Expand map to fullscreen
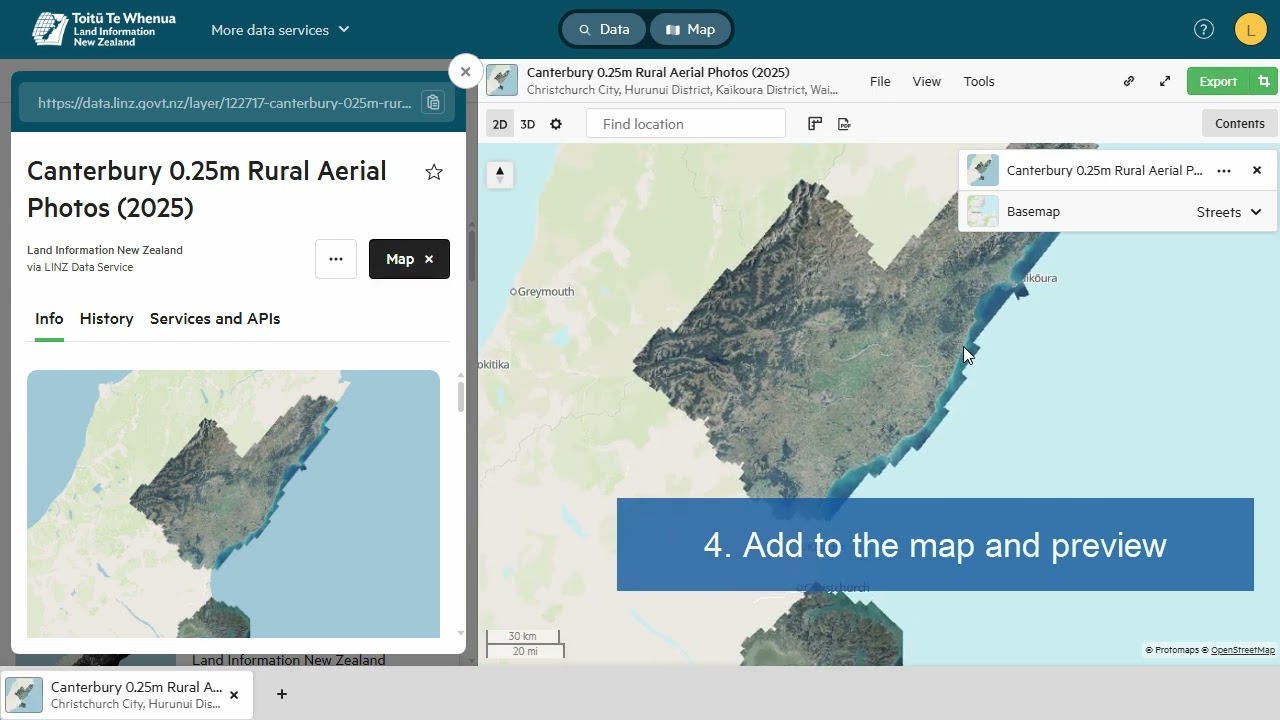The height and width of the screenshot is (720, 1280). tap(1165, 82)
